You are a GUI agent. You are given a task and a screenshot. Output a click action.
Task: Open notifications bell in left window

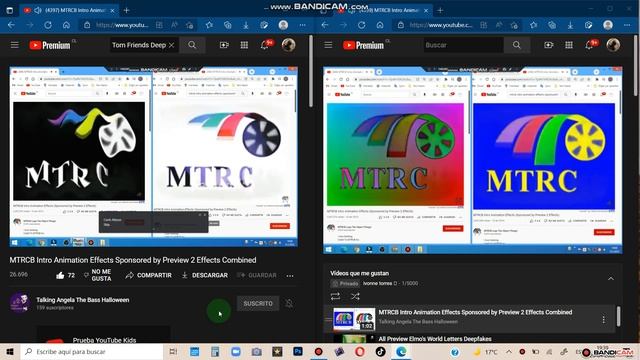tap(265, 45)
